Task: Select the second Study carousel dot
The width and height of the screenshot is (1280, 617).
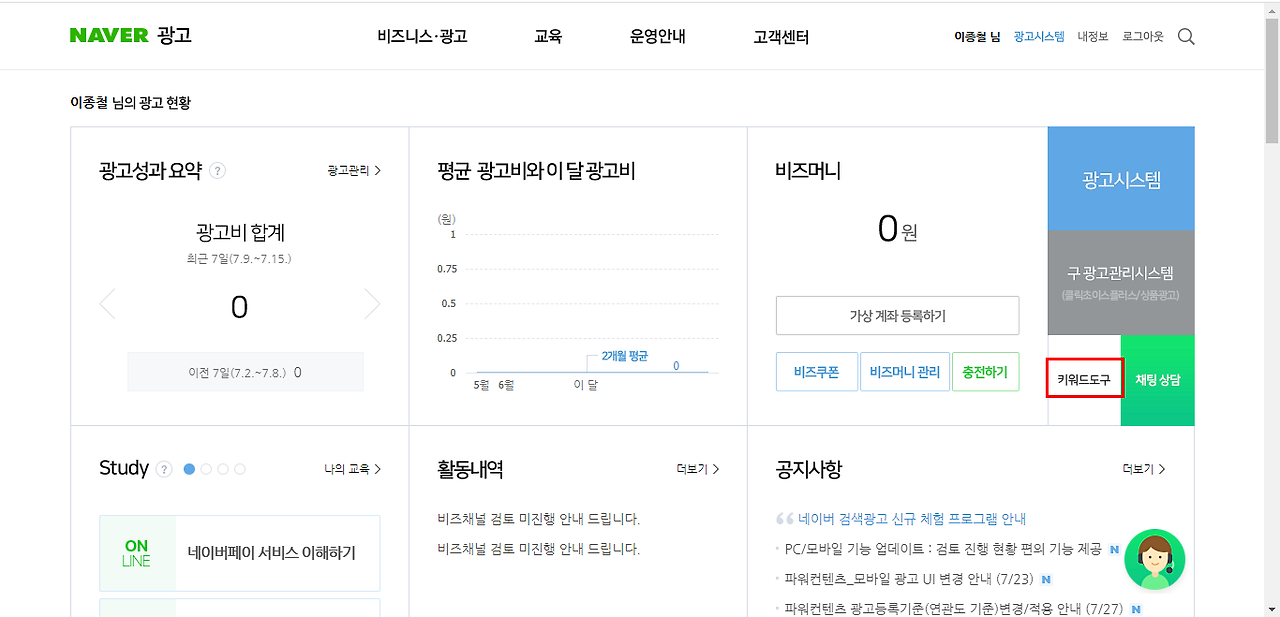Action: (x=206, y=469)
